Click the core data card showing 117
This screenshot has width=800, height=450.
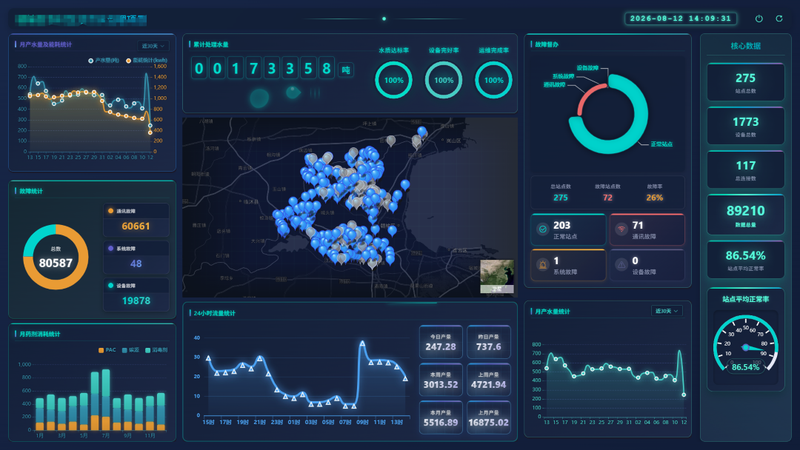point(745,170)
